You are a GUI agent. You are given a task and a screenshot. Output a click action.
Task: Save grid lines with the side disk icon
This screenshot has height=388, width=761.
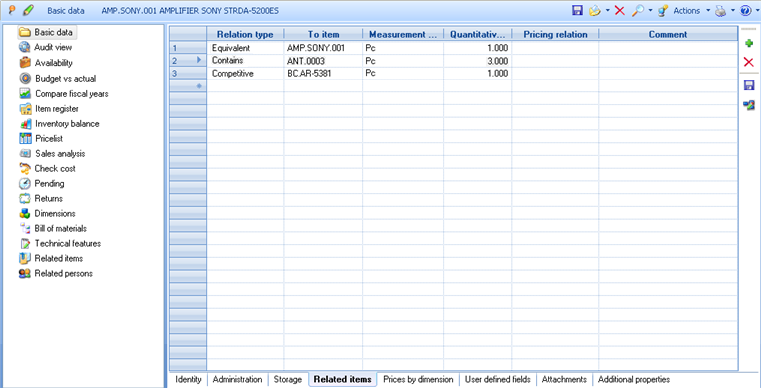[x=749, y=85]
